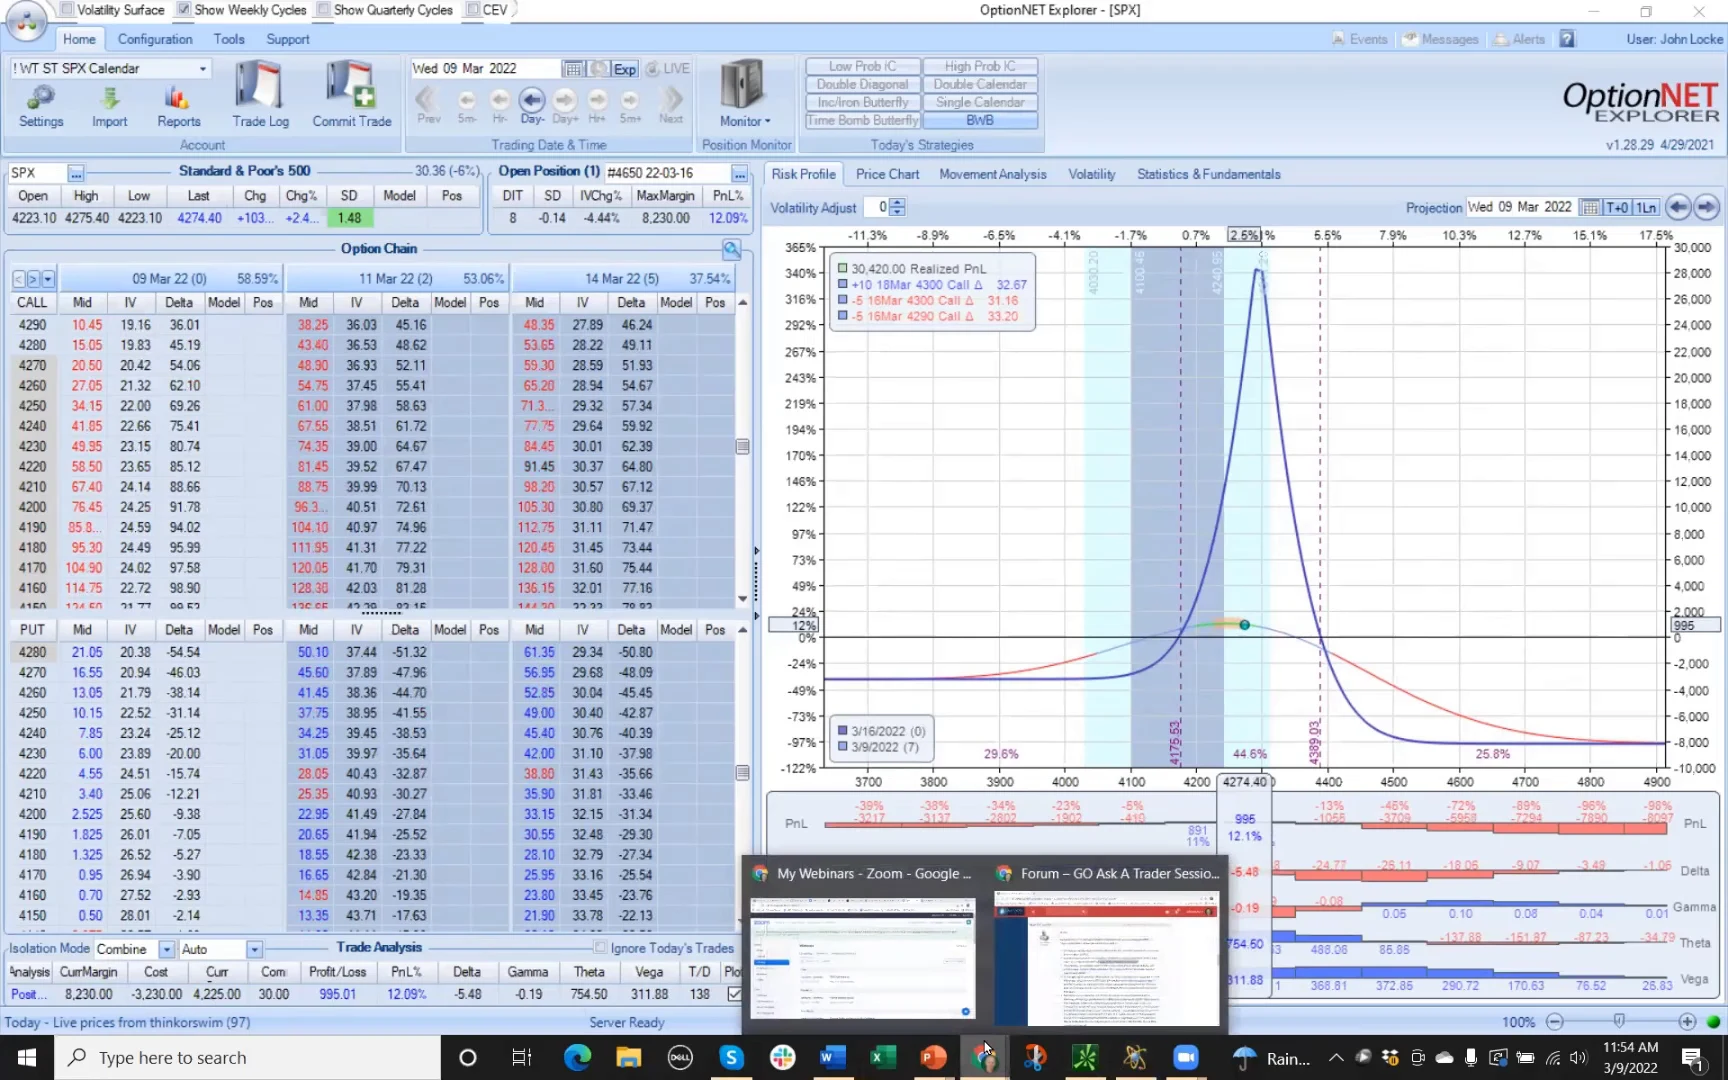Adjust the Volatility Adjust spinner
Viewport: 1728px width, 1080px height.
point(897,207)
